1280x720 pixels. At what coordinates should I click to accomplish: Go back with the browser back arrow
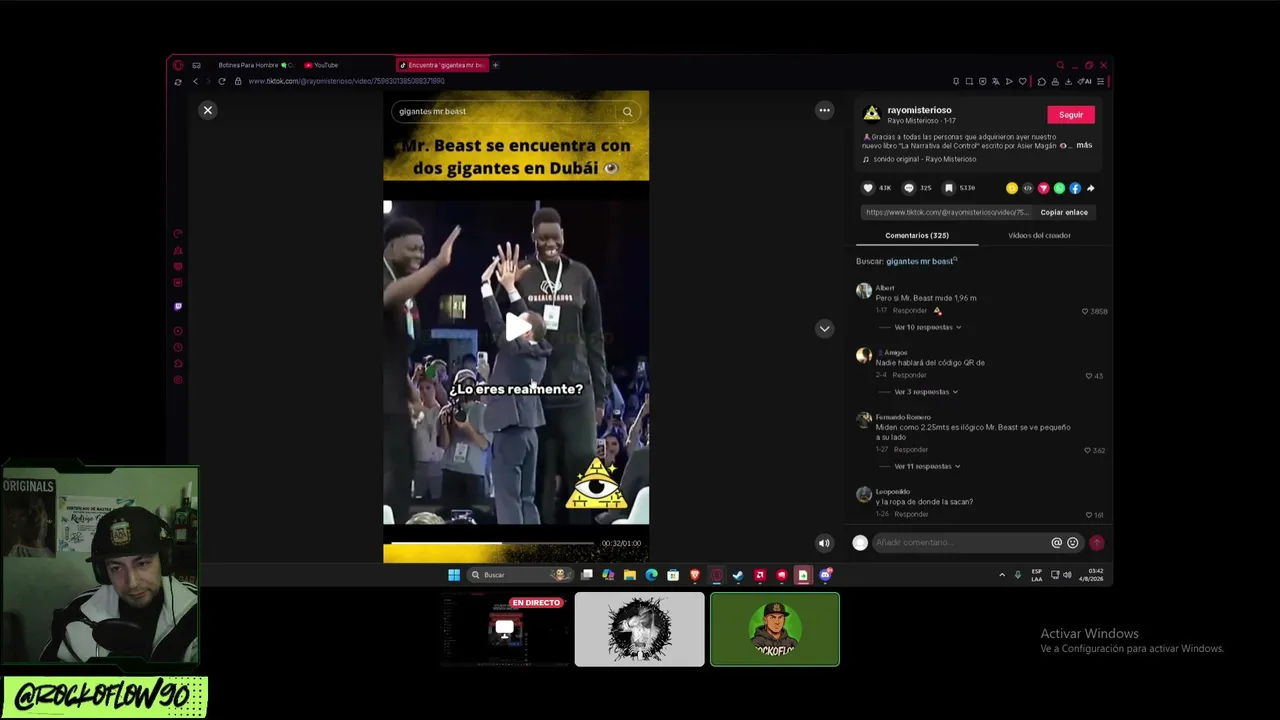(x=195, y=81)
